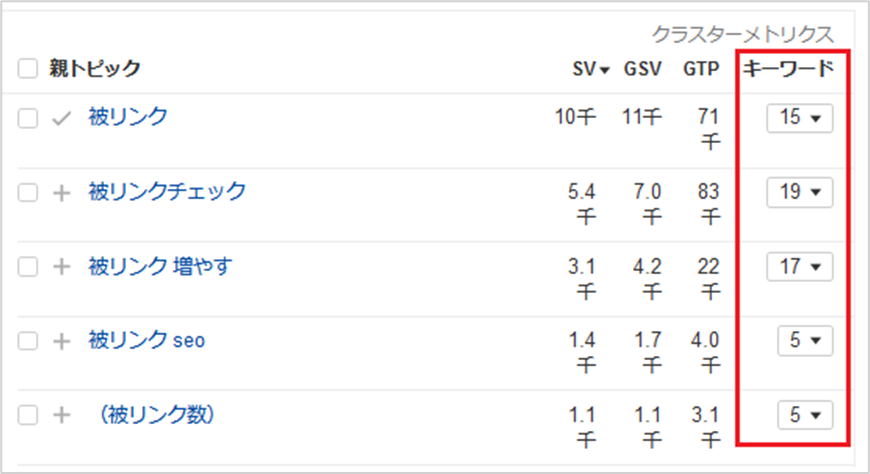Tick checkbox for 被リンク 増やす row
870x474 pixels.
click(28, 266)
